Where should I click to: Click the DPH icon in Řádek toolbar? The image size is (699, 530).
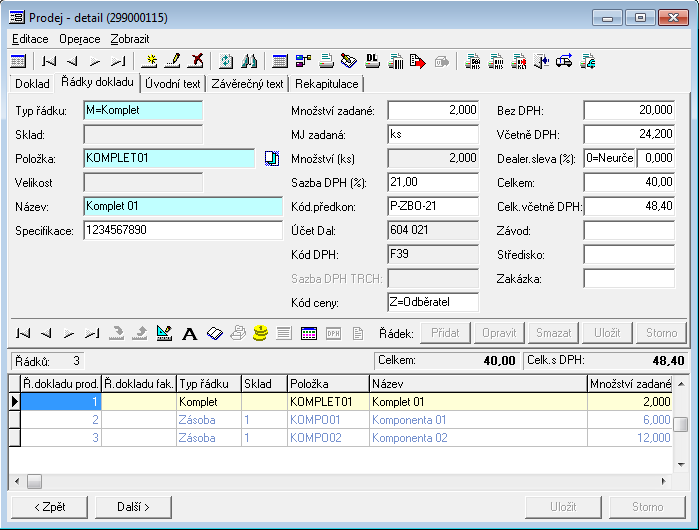click(333, 333)
